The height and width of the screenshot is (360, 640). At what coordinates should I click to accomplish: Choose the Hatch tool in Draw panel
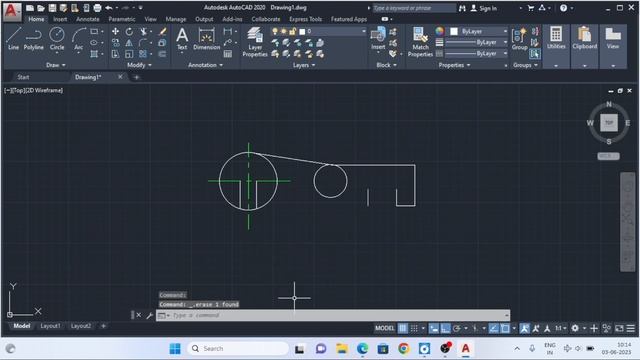[94, 54]
